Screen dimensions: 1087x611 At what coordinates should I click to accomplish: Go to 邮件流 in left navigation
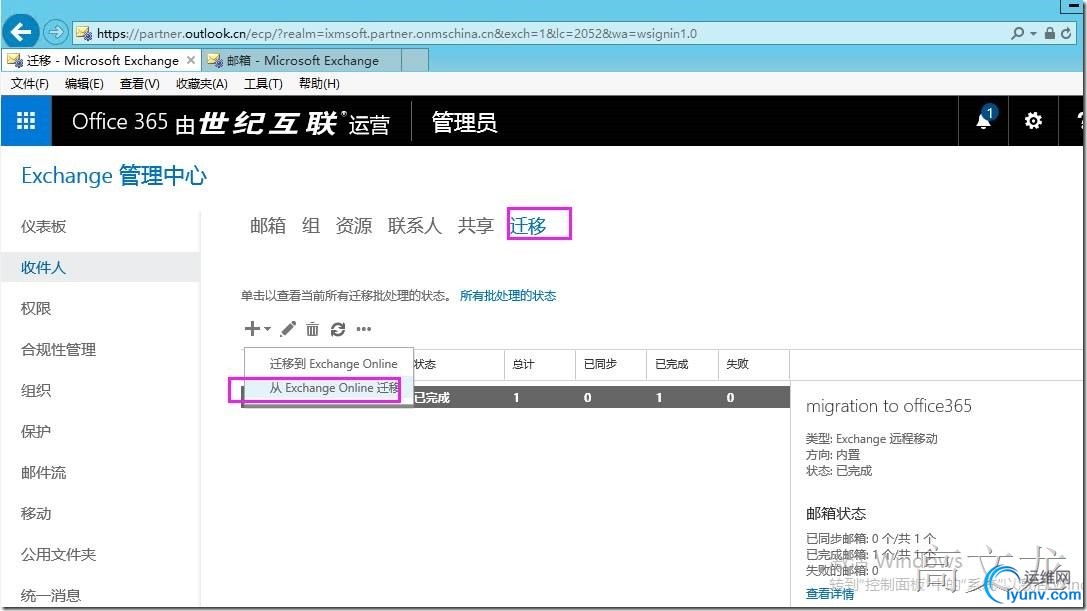(x=44, y=473)
